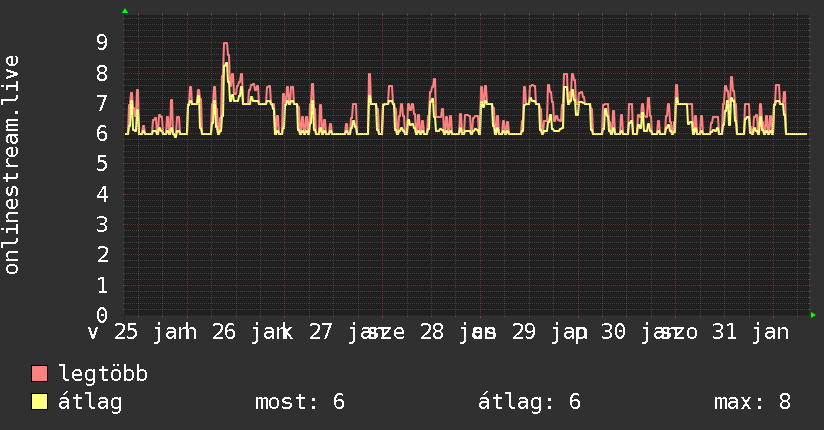824x430 pixels.
Task: Click the x-axis date label 31 jan
Action: (x=750, y=332)
